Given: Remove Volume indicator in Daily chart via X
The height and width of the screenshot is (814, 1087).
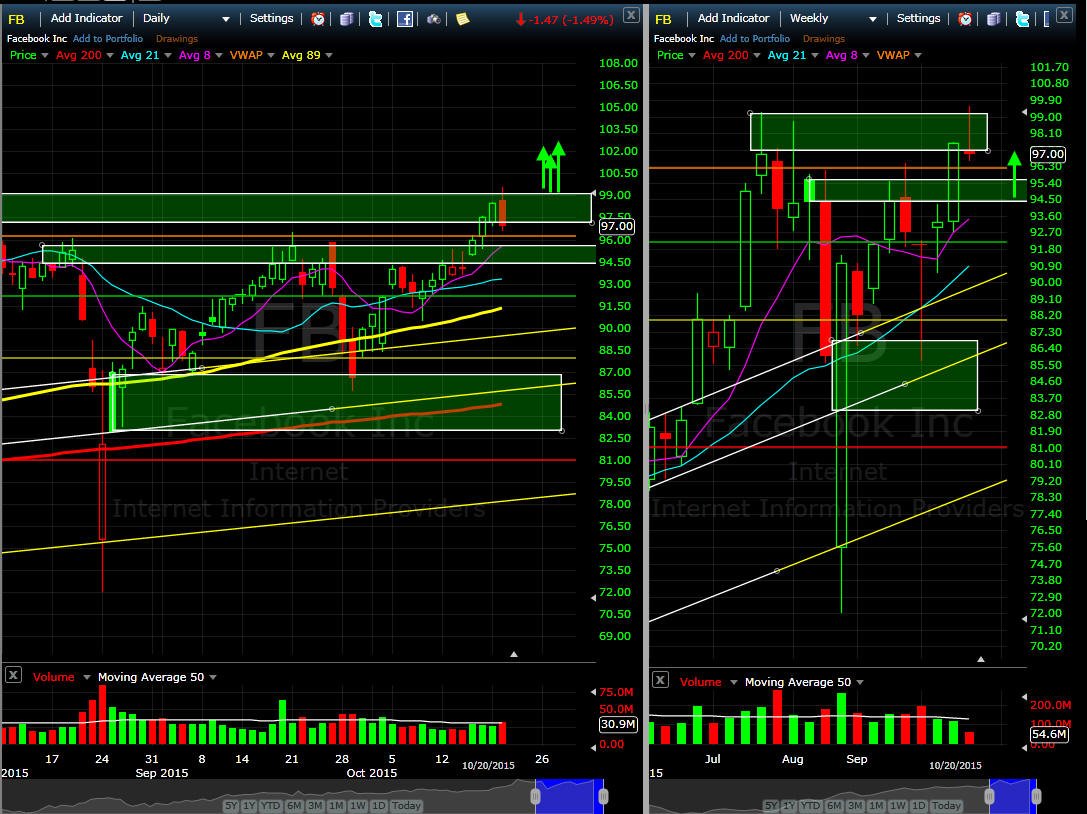Looking at the screenshot, I should coord(13,675).
